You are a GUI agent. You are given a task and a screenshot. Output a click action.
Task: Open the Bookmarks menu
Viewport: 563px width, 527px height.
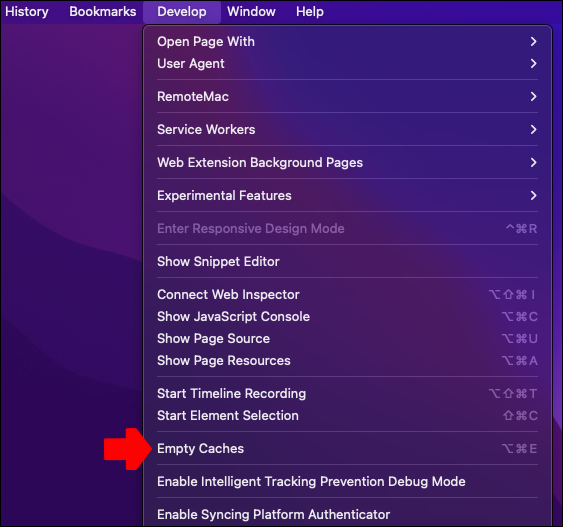coord(103,11)
